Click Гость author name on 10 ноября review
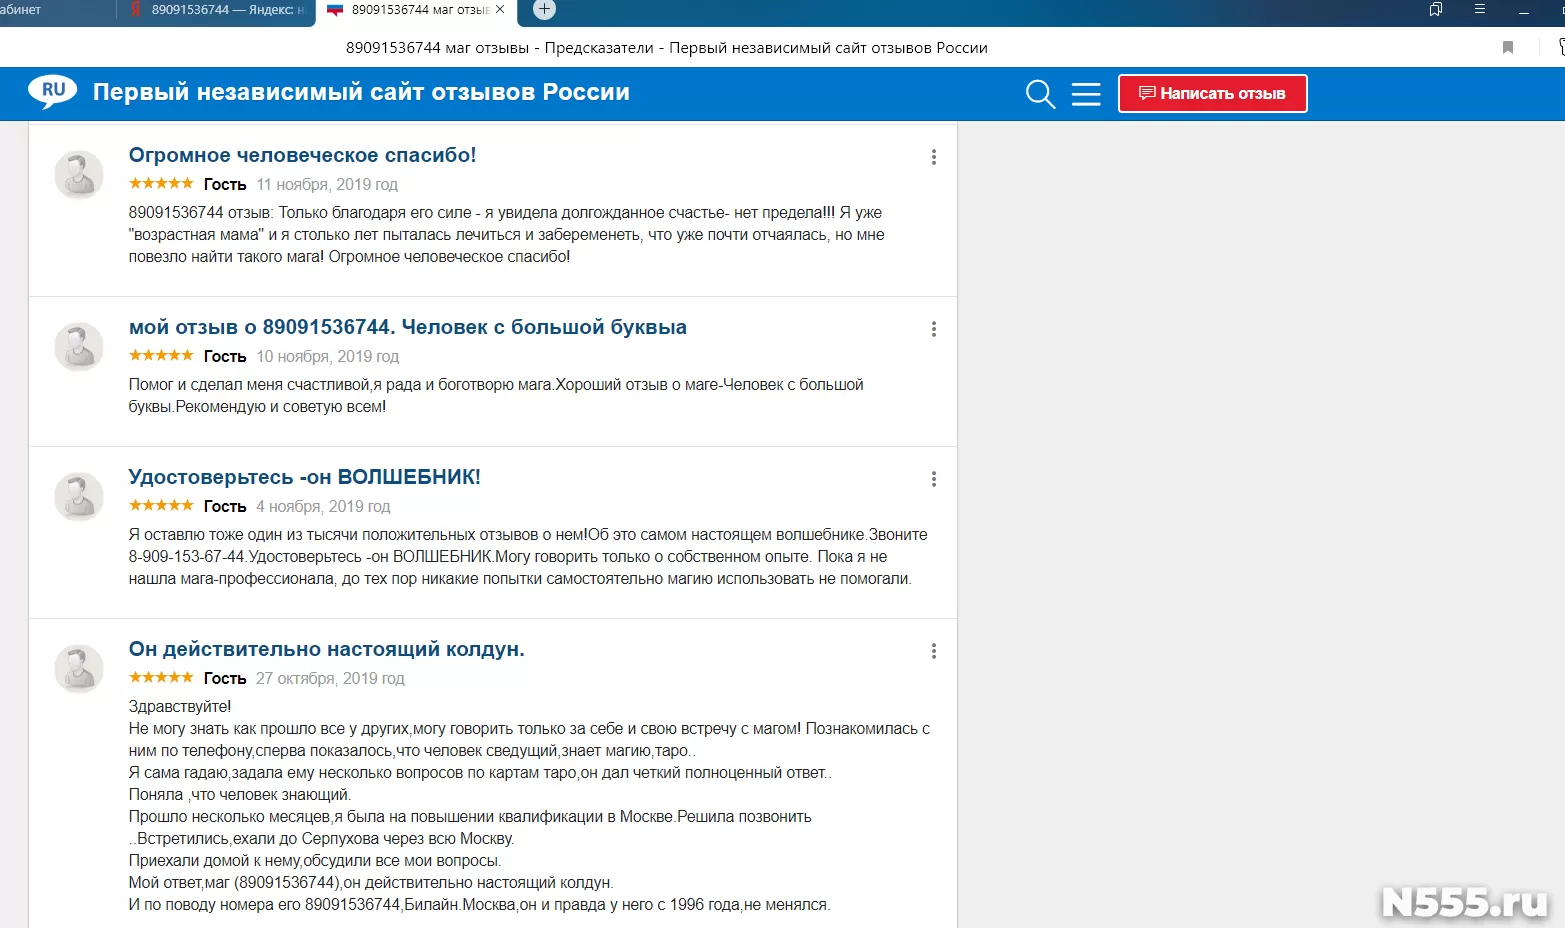 coord(225,356)
